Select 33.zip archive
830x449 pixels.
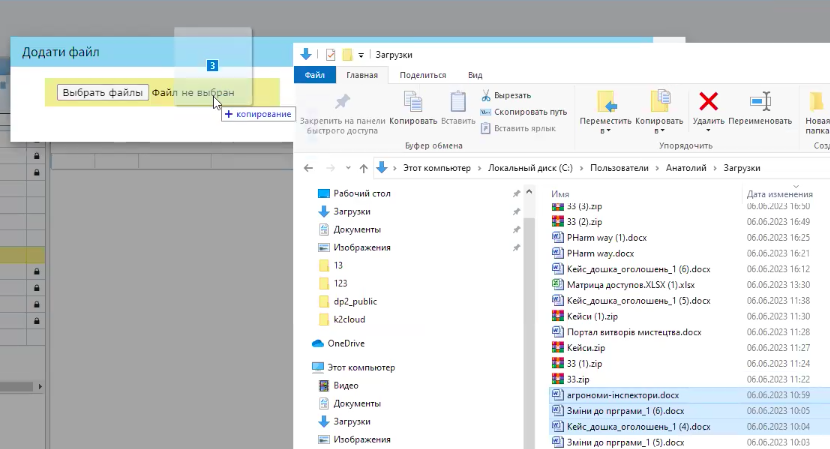click(578, 380)
